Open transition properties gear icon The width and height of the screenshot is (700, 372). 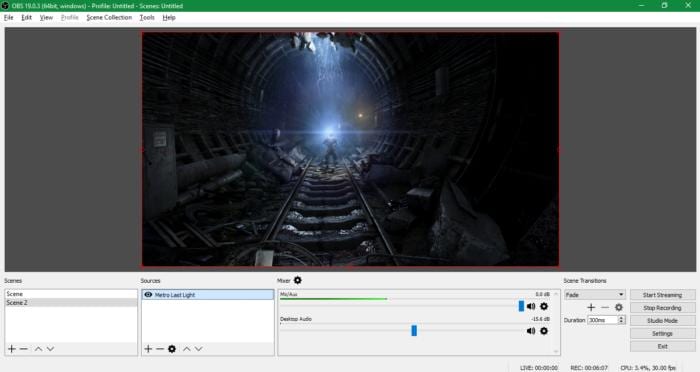(x=619, y=307)
